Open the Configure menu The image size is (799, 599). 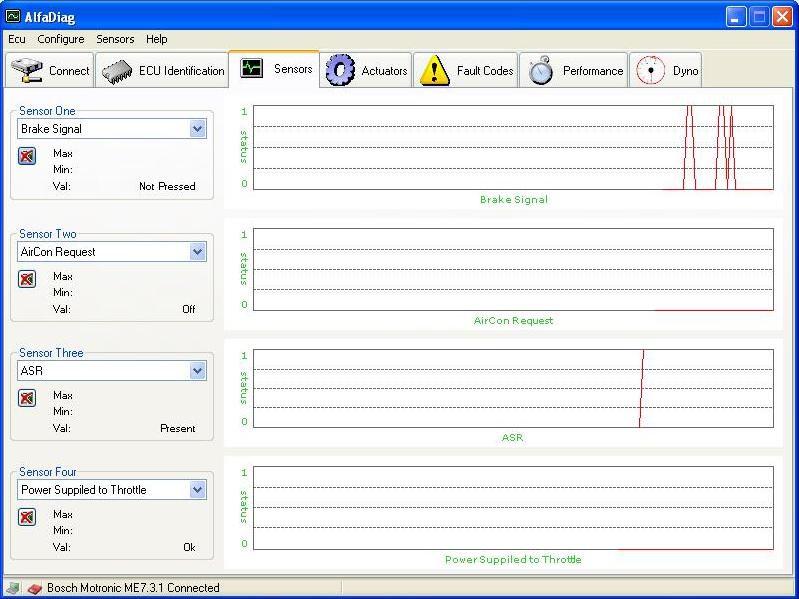pyautogui.click(x=61, y=39)
